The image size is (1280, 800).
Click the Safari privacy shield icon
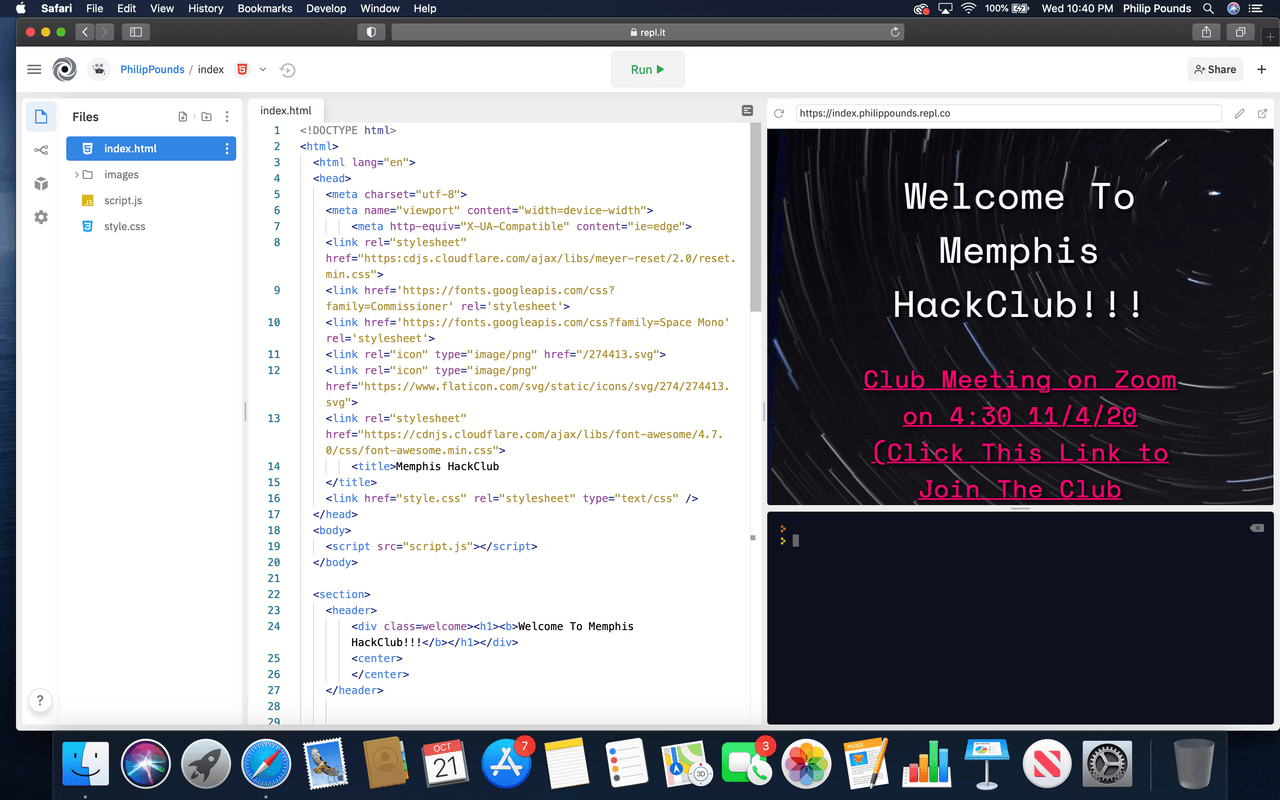coord(371,32)
